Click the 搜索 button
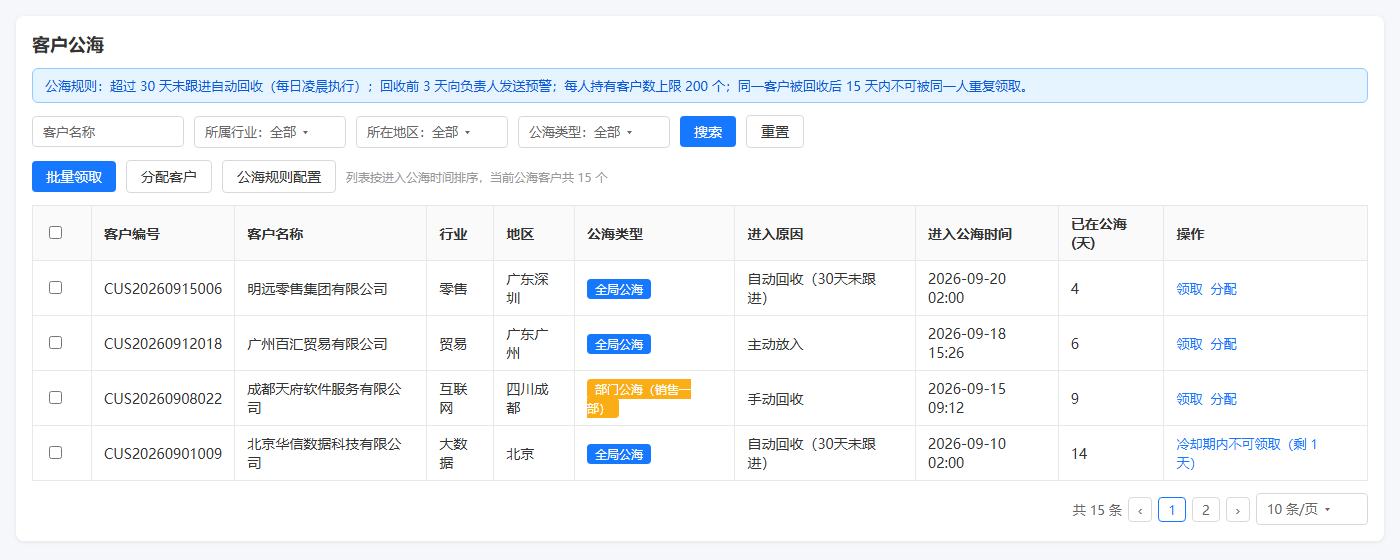 click(x=708, y=132)
